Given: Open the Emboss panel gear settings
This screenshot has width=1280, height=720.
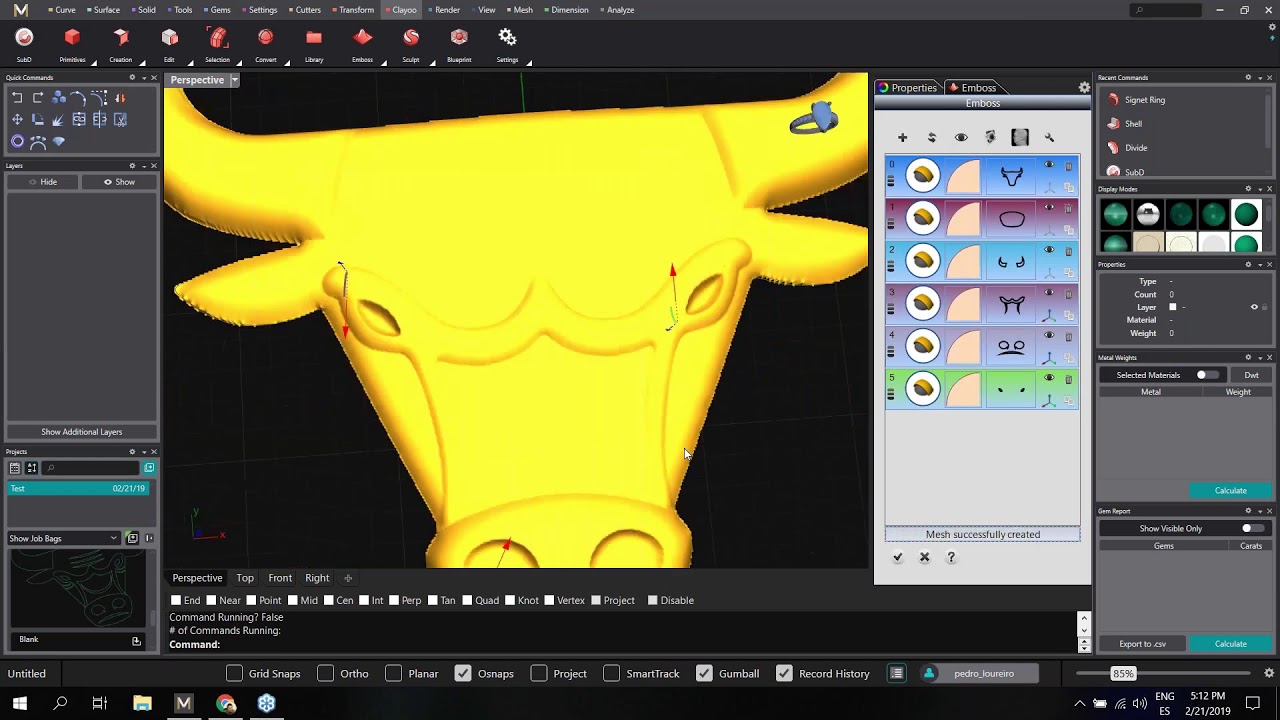Looking at the screenshot, I should [1084, 88].
